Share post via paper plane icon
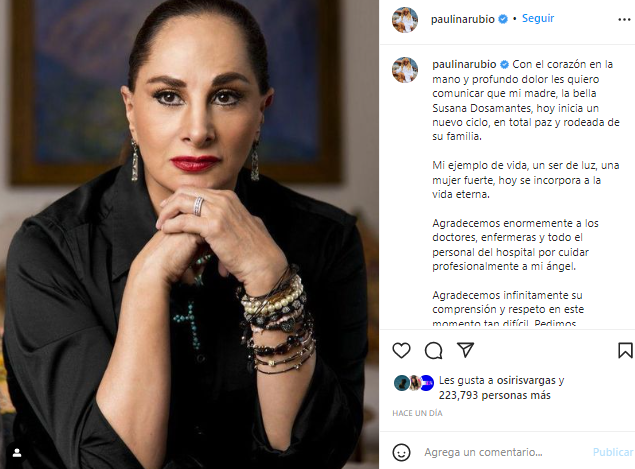635x469 pixels. 465,350
